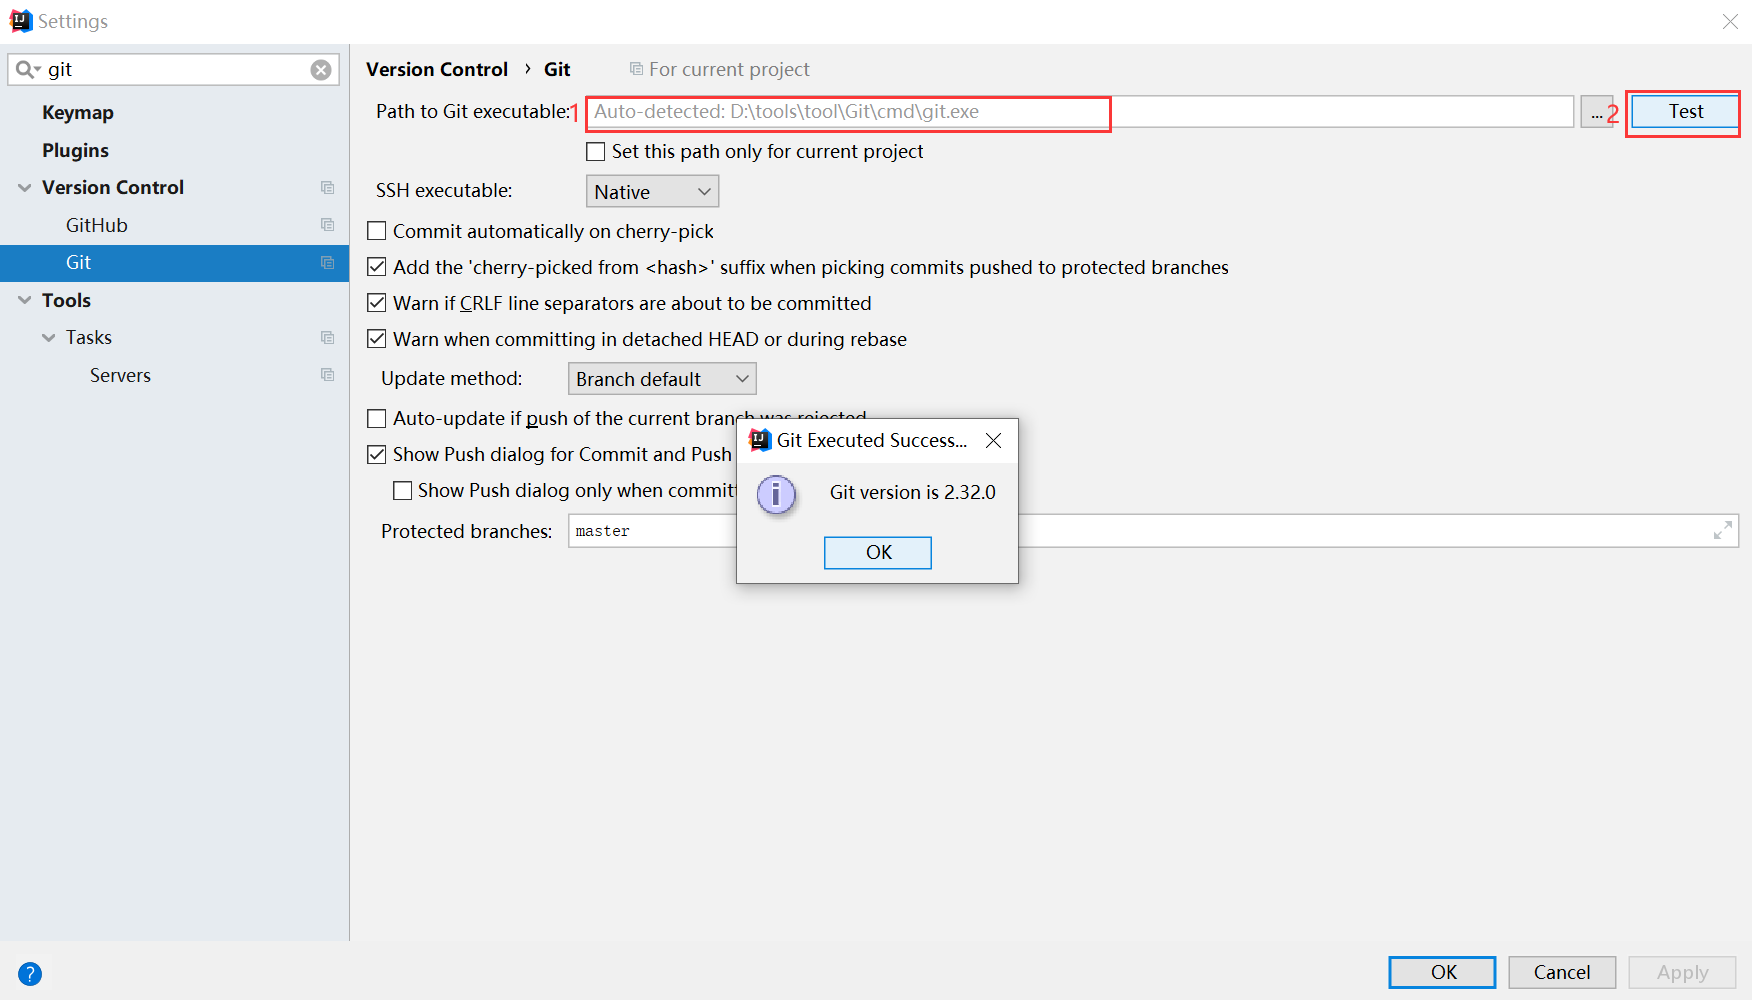
Task: Collapse the Version Control tree node
Action: pos(25,188)
